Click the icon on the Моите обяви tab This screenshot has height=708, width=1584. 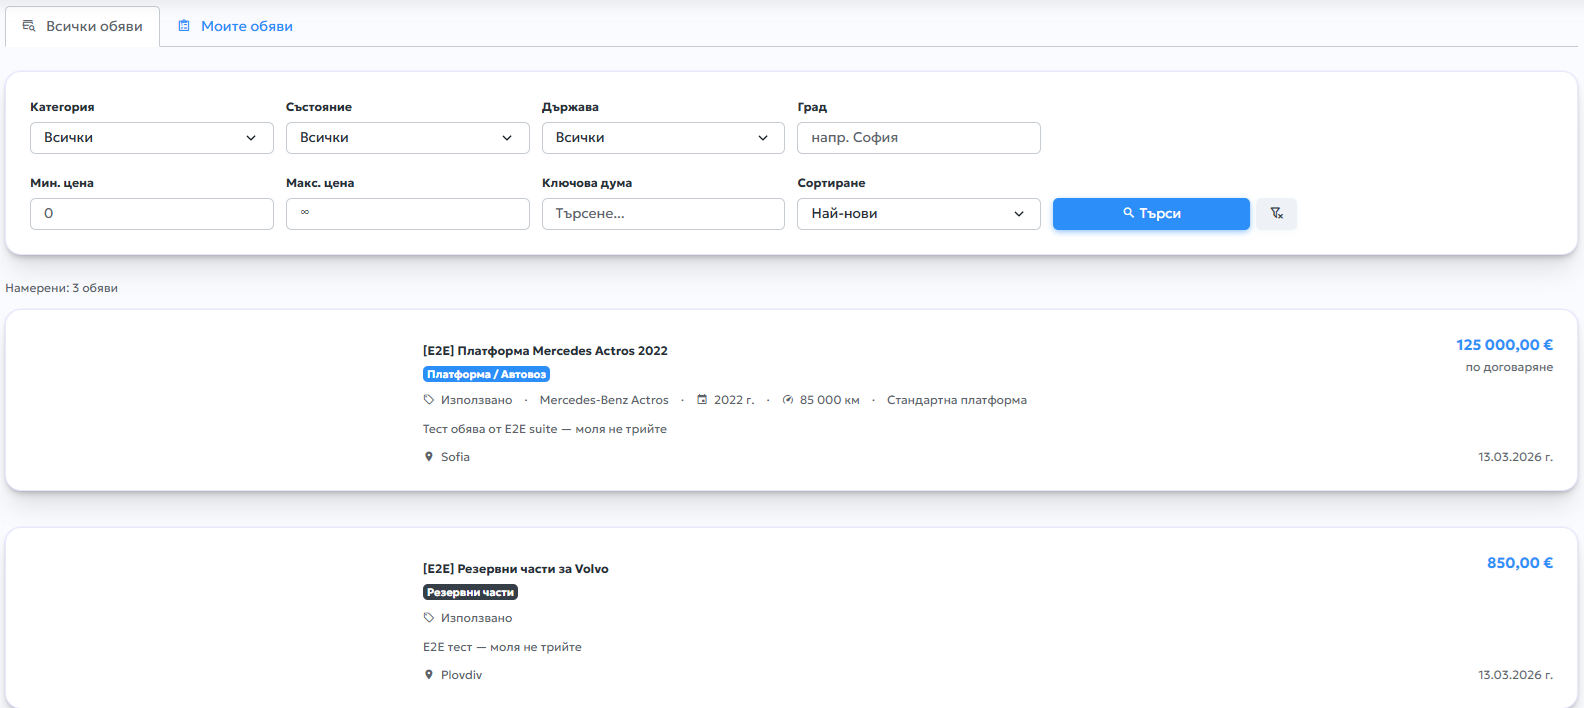[184, 26]
